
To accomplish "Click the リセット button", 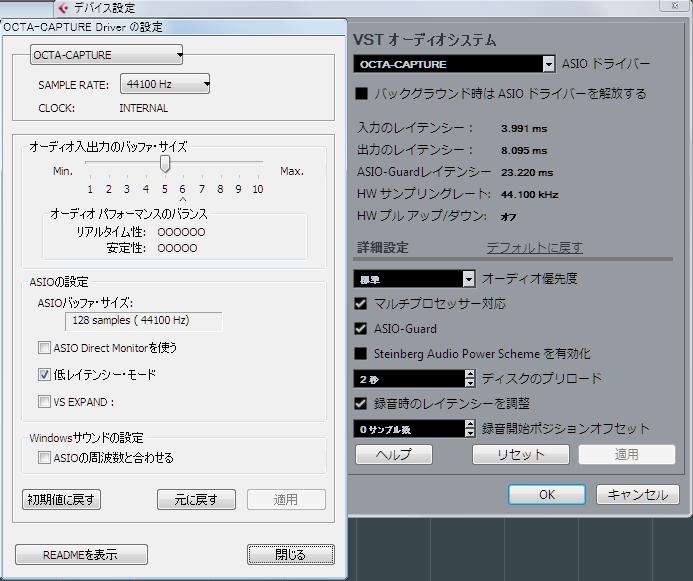I will tap(521, 454).
